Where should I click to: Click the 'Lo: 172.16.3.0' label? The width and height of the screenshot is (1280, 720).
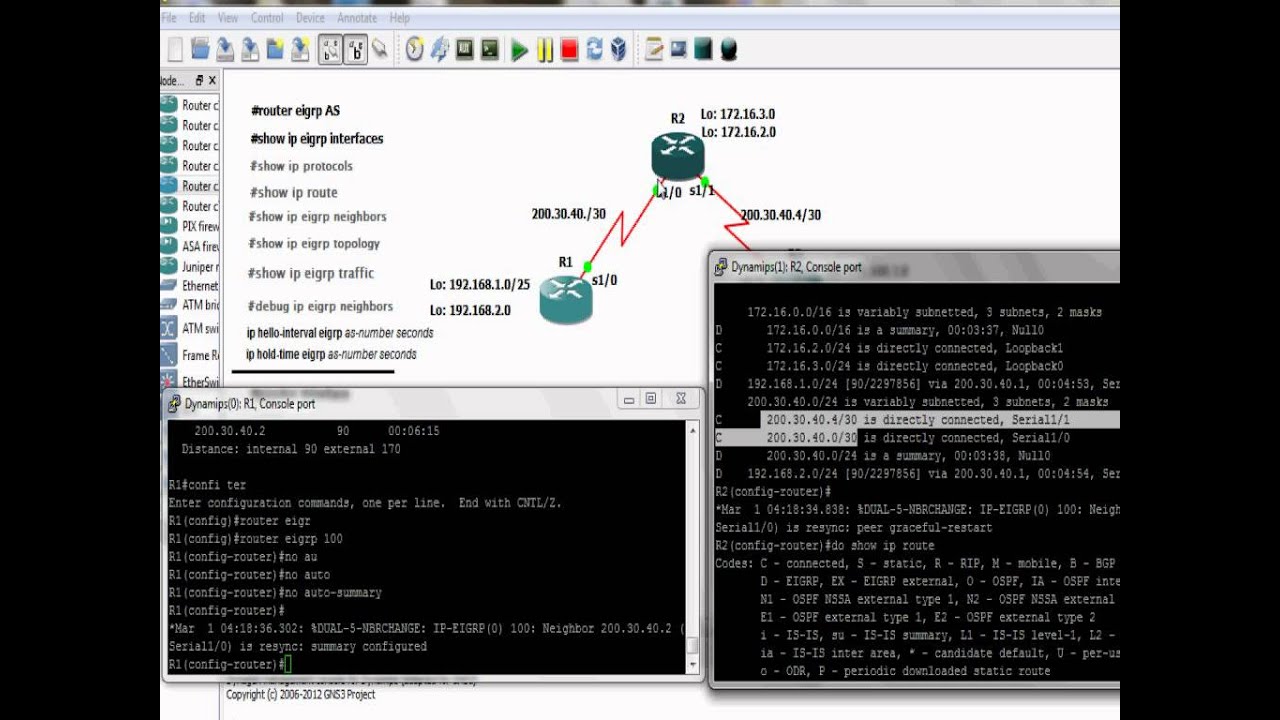[x=738, y=115]
